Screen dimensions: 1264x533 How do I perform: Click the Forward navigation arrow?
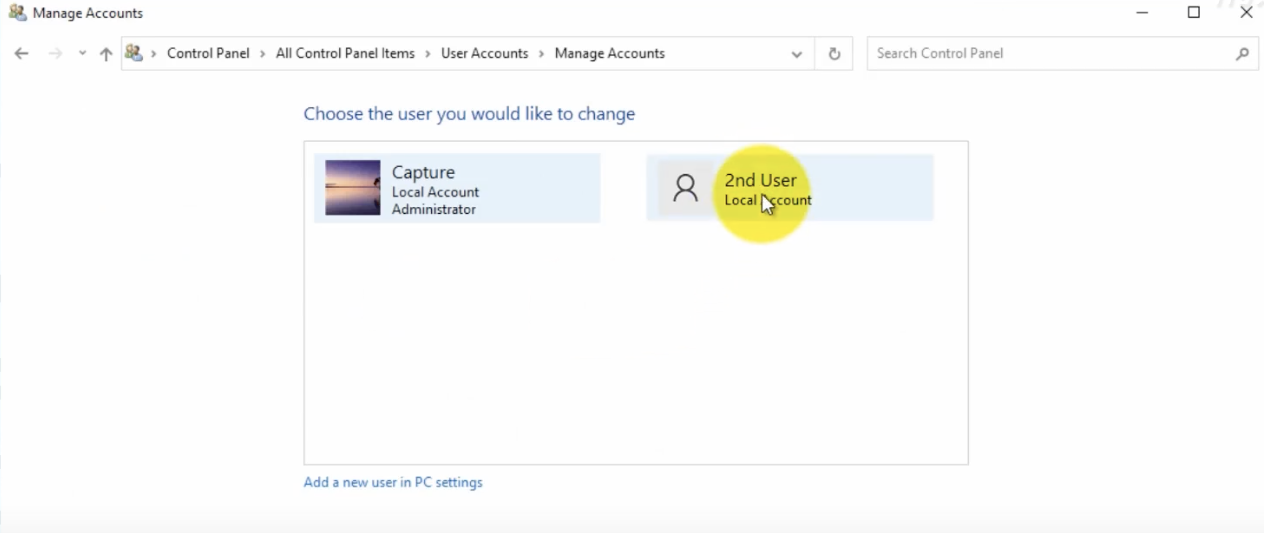point(56,54)
